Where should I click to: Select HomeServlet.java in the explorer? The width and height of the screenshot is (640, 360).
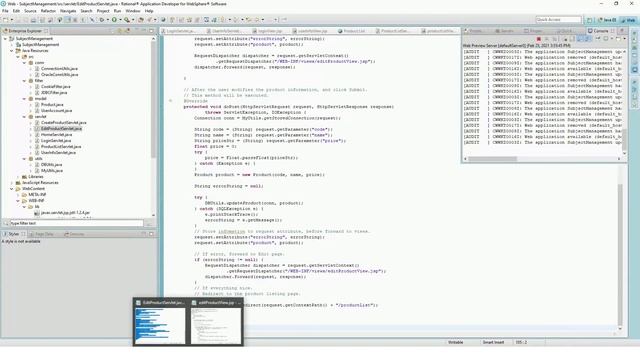click(56, 135)
